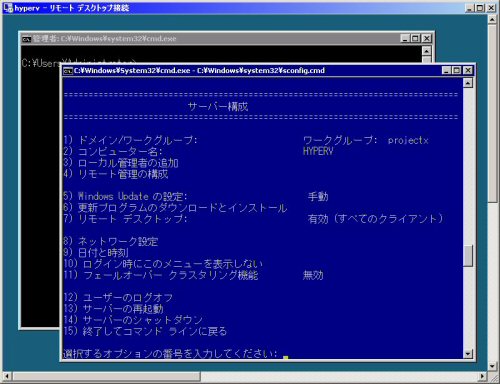Click the sconfig.cmd window title bar text

click(199, 71)
